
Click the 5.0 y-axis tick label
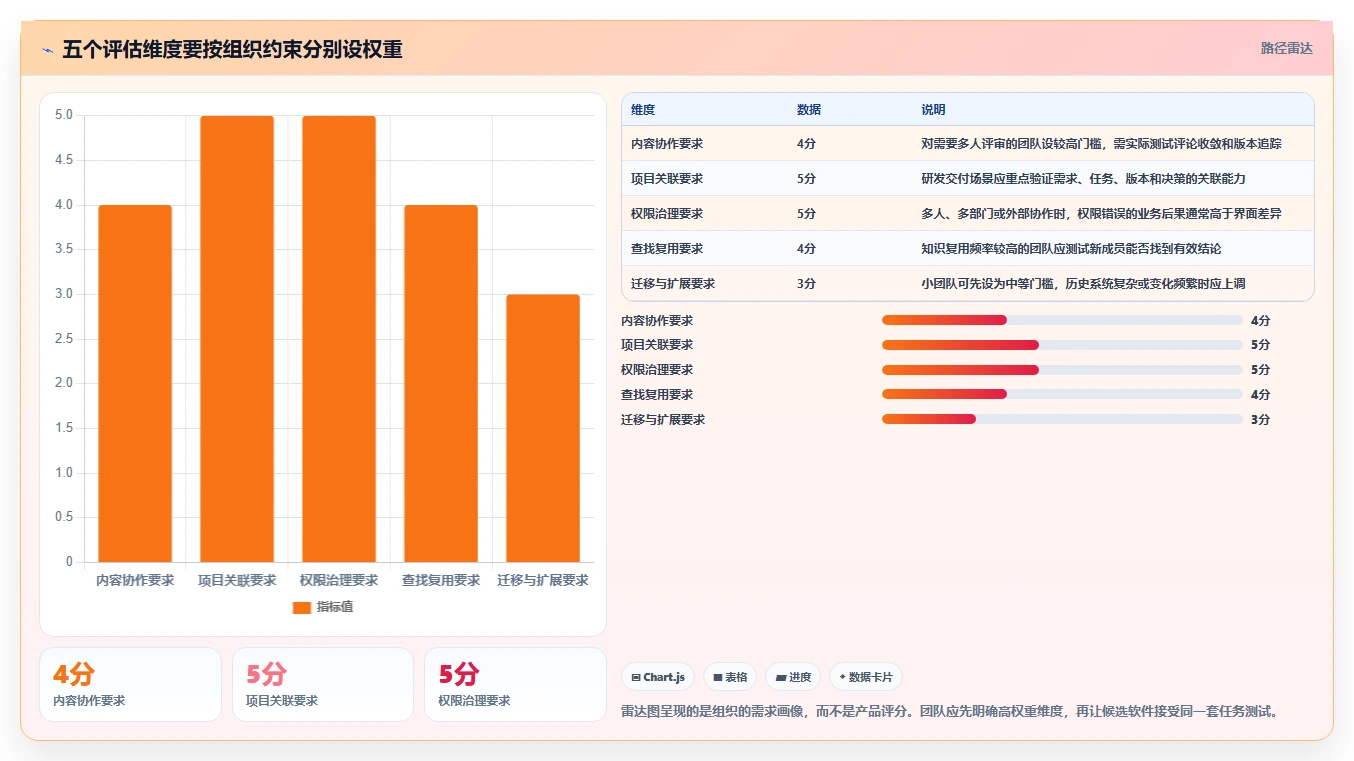[64, 115]
